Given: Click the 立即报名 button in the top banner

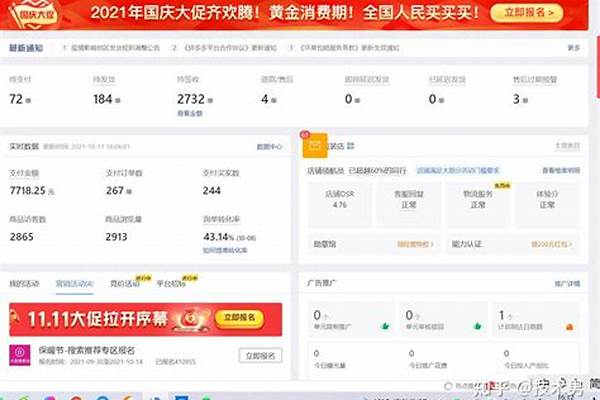Looking at the screenshot, I should pos(527,13).
